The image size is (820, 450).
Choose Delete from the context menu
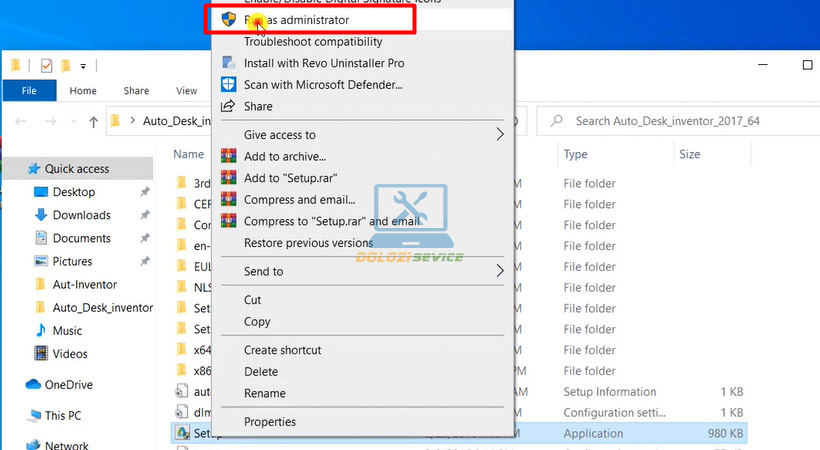pyautogui.click(x=260, y=372)
